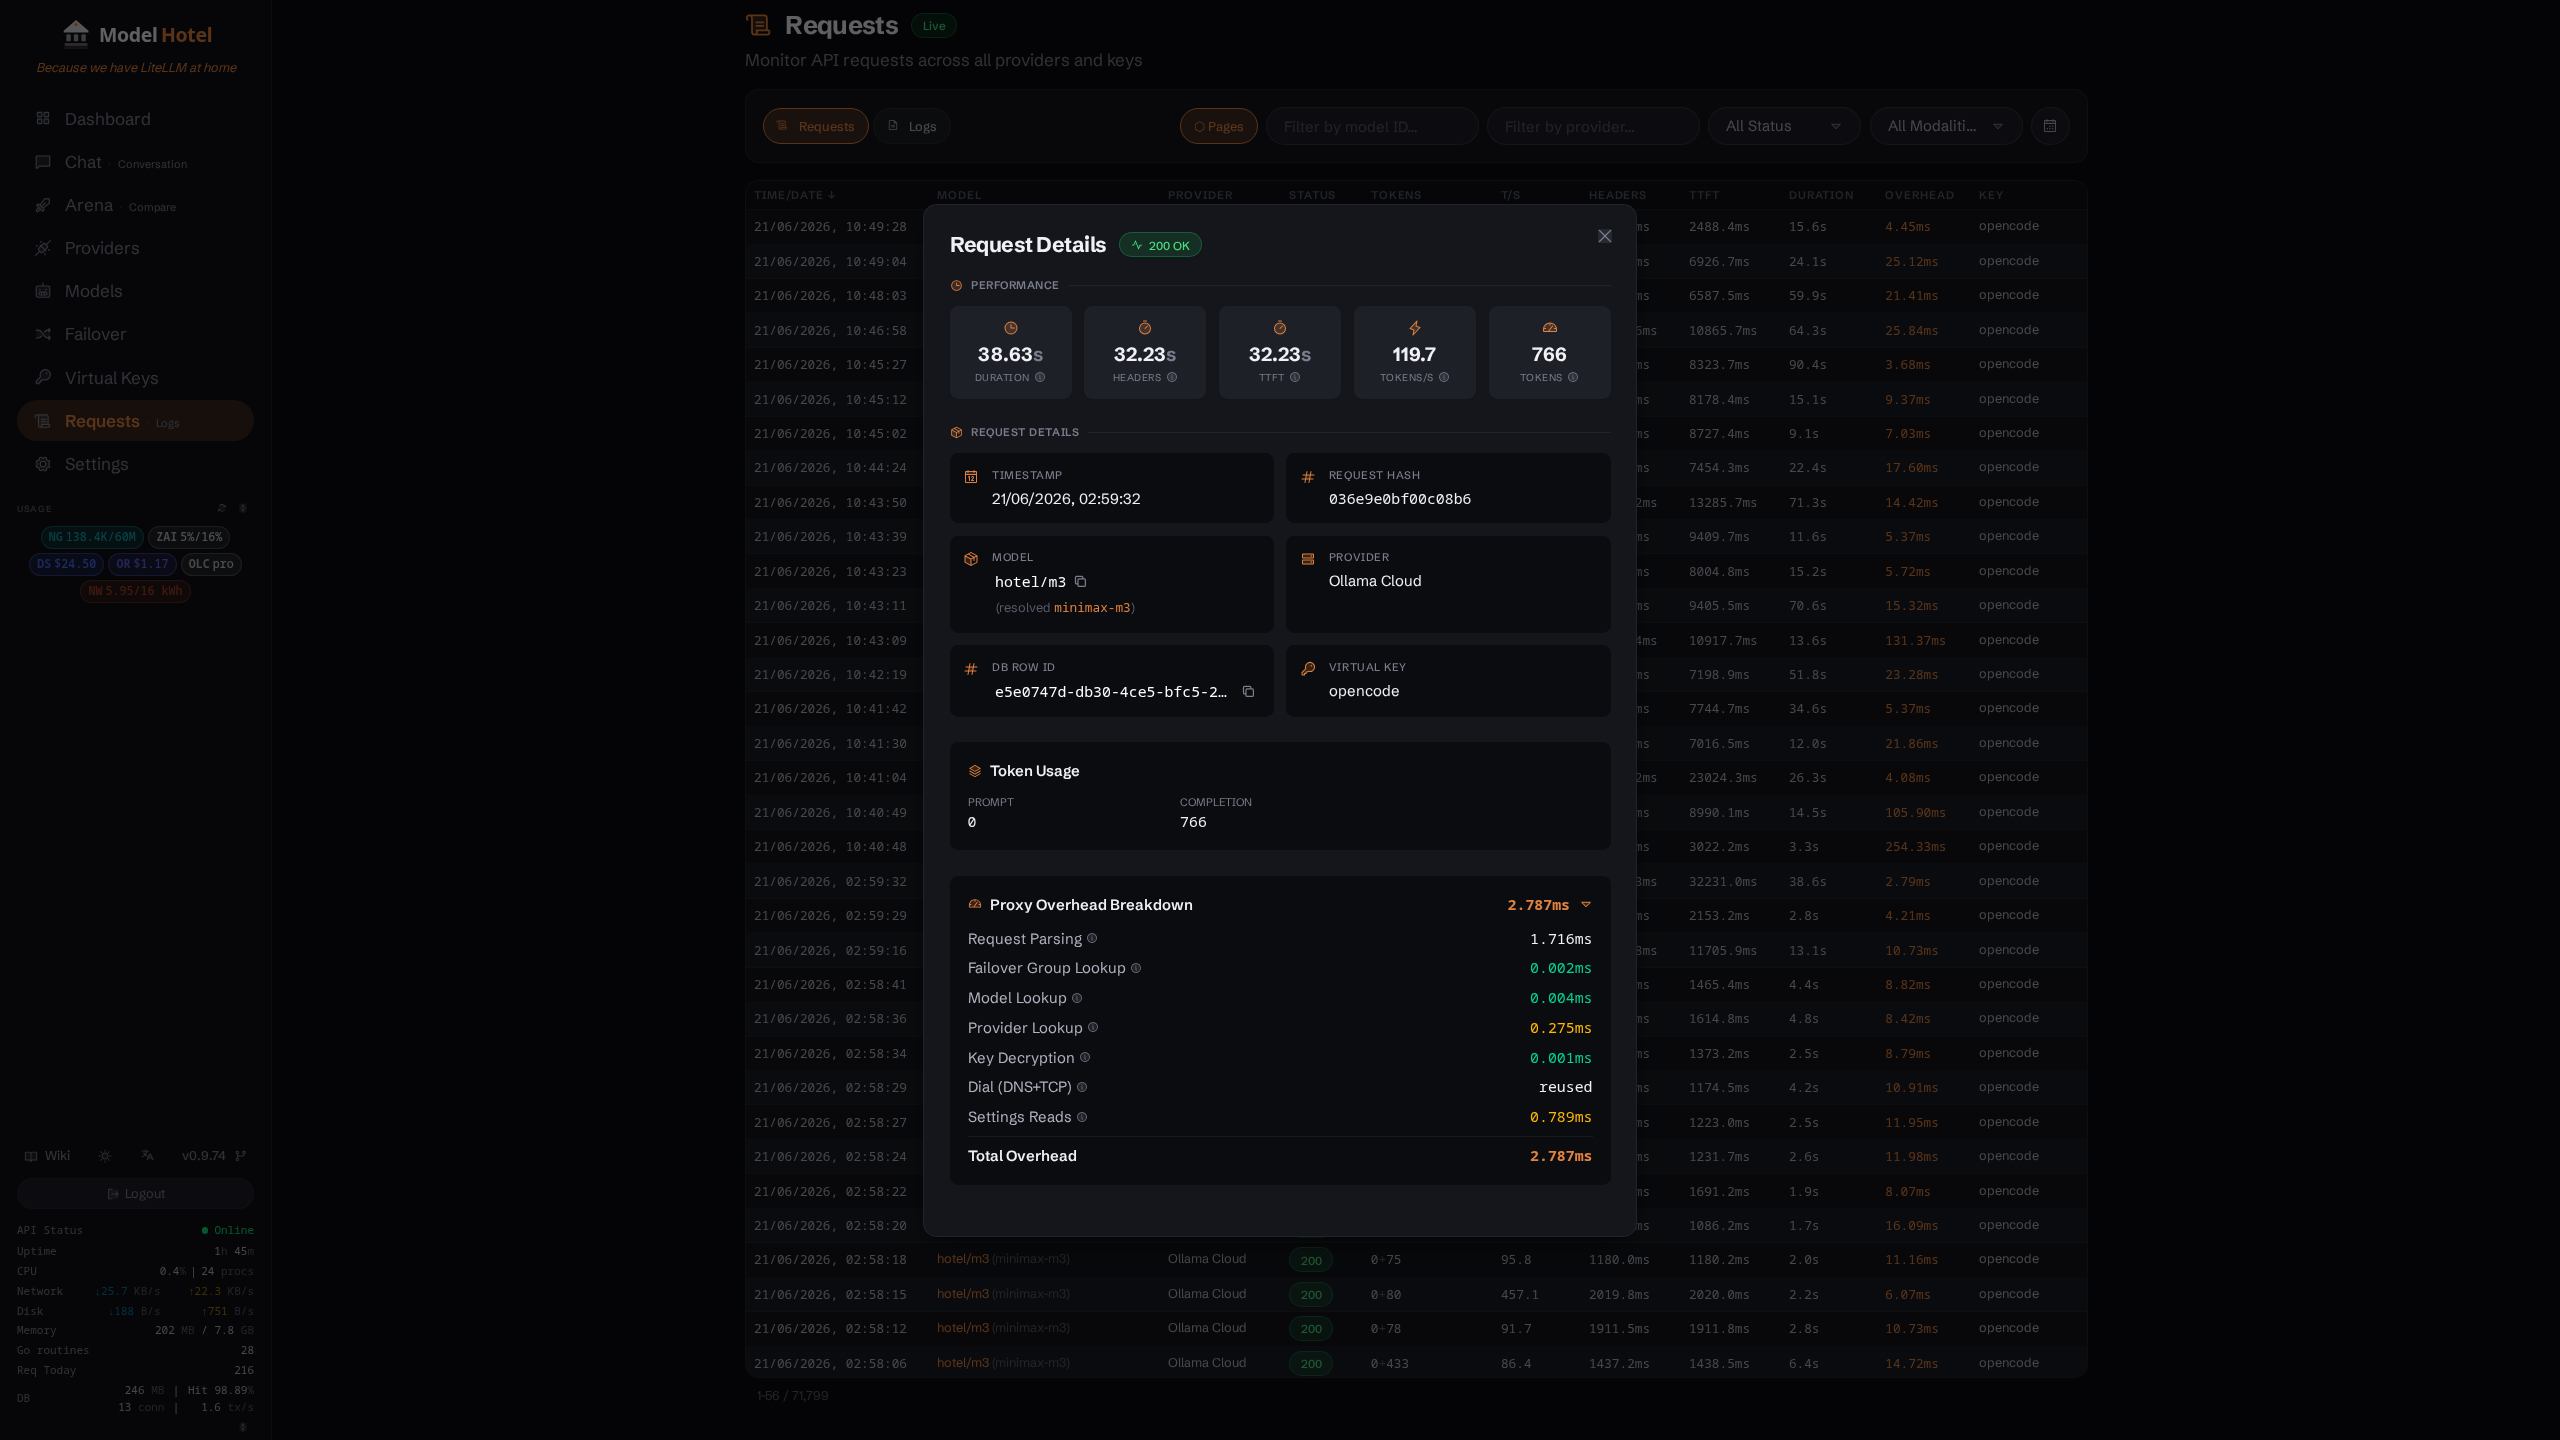The height and width of the screenshot is (1440, 2560).
Task: Refresh the usage section
Action: coord(222,508)
